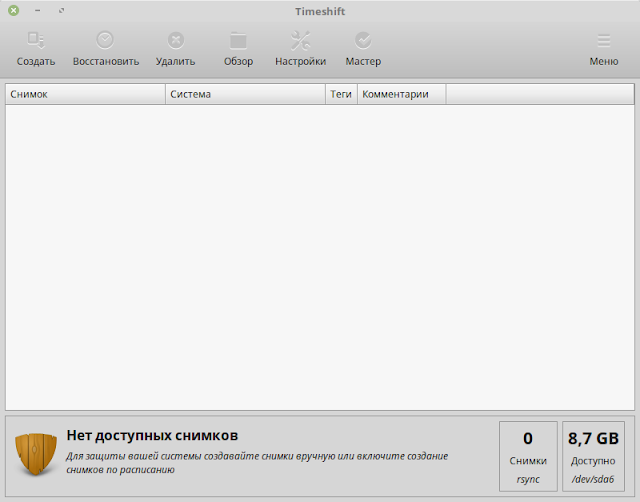Viewport: 640px width, 502px height.
Task: Maximize the Timeshift window
Action: pos(61,11)
